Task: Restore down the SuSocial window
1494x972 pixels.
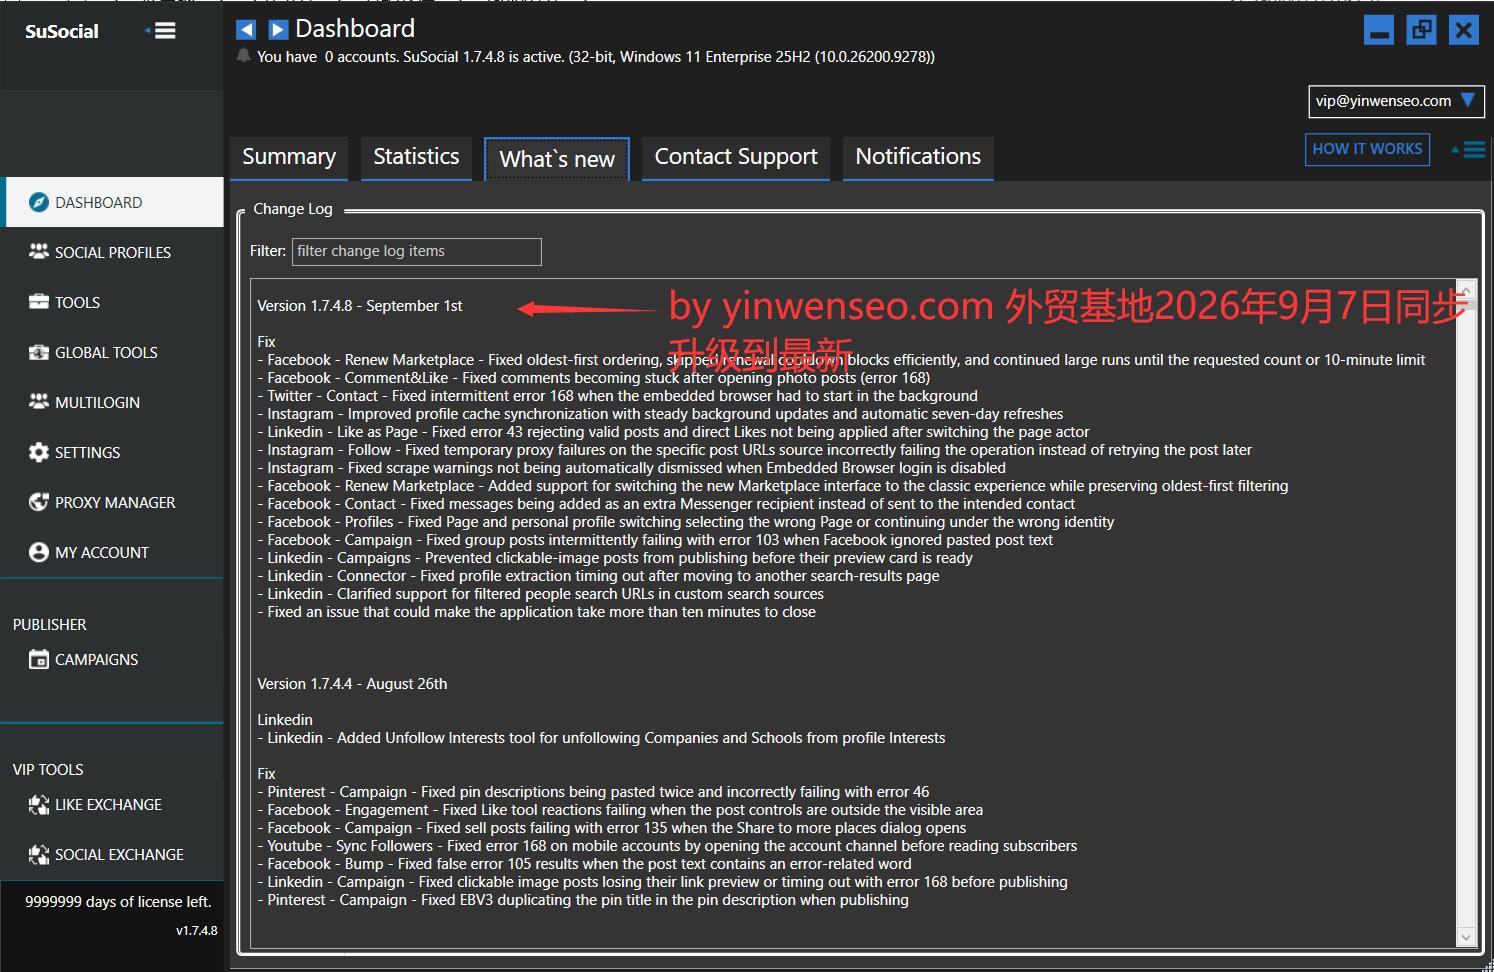Action: click(x=1421, y=31)
